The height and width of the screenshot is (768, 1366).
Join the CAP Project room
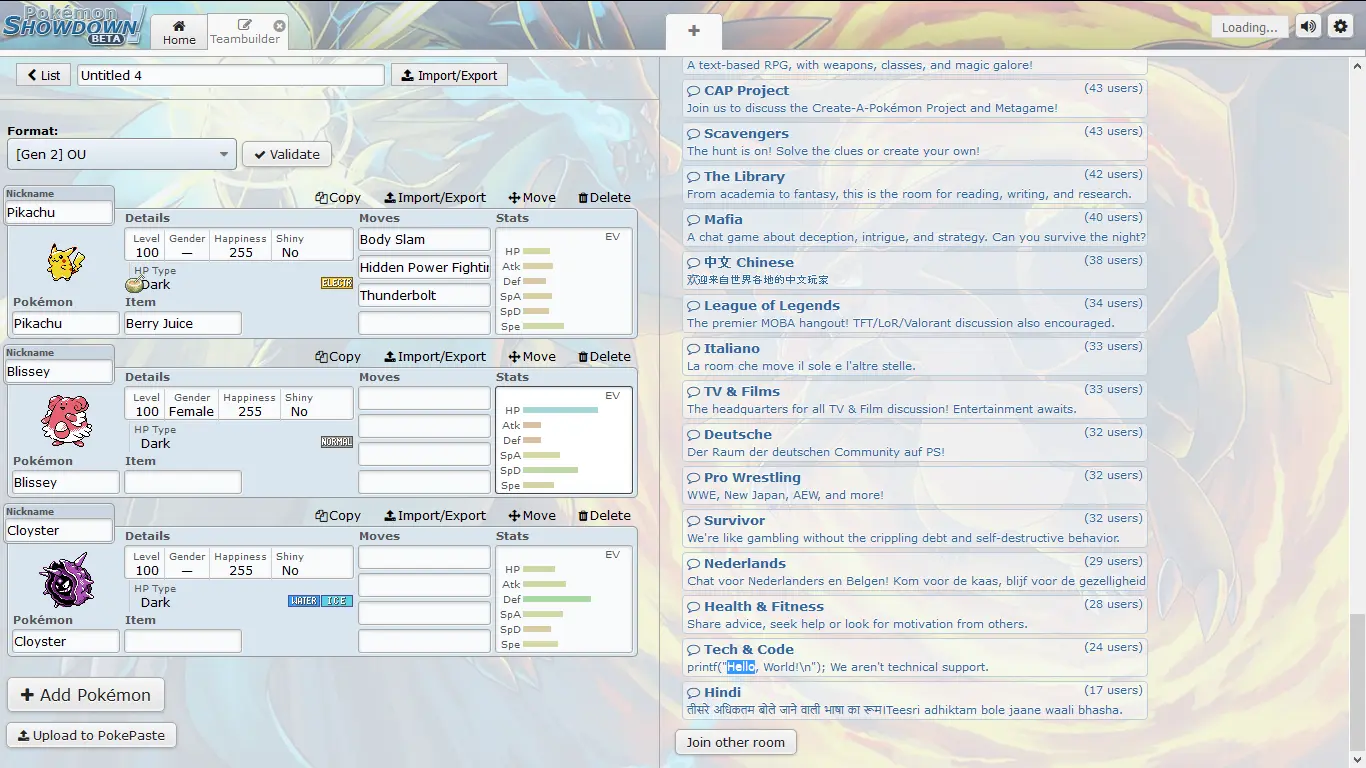(x=914, y=99)
